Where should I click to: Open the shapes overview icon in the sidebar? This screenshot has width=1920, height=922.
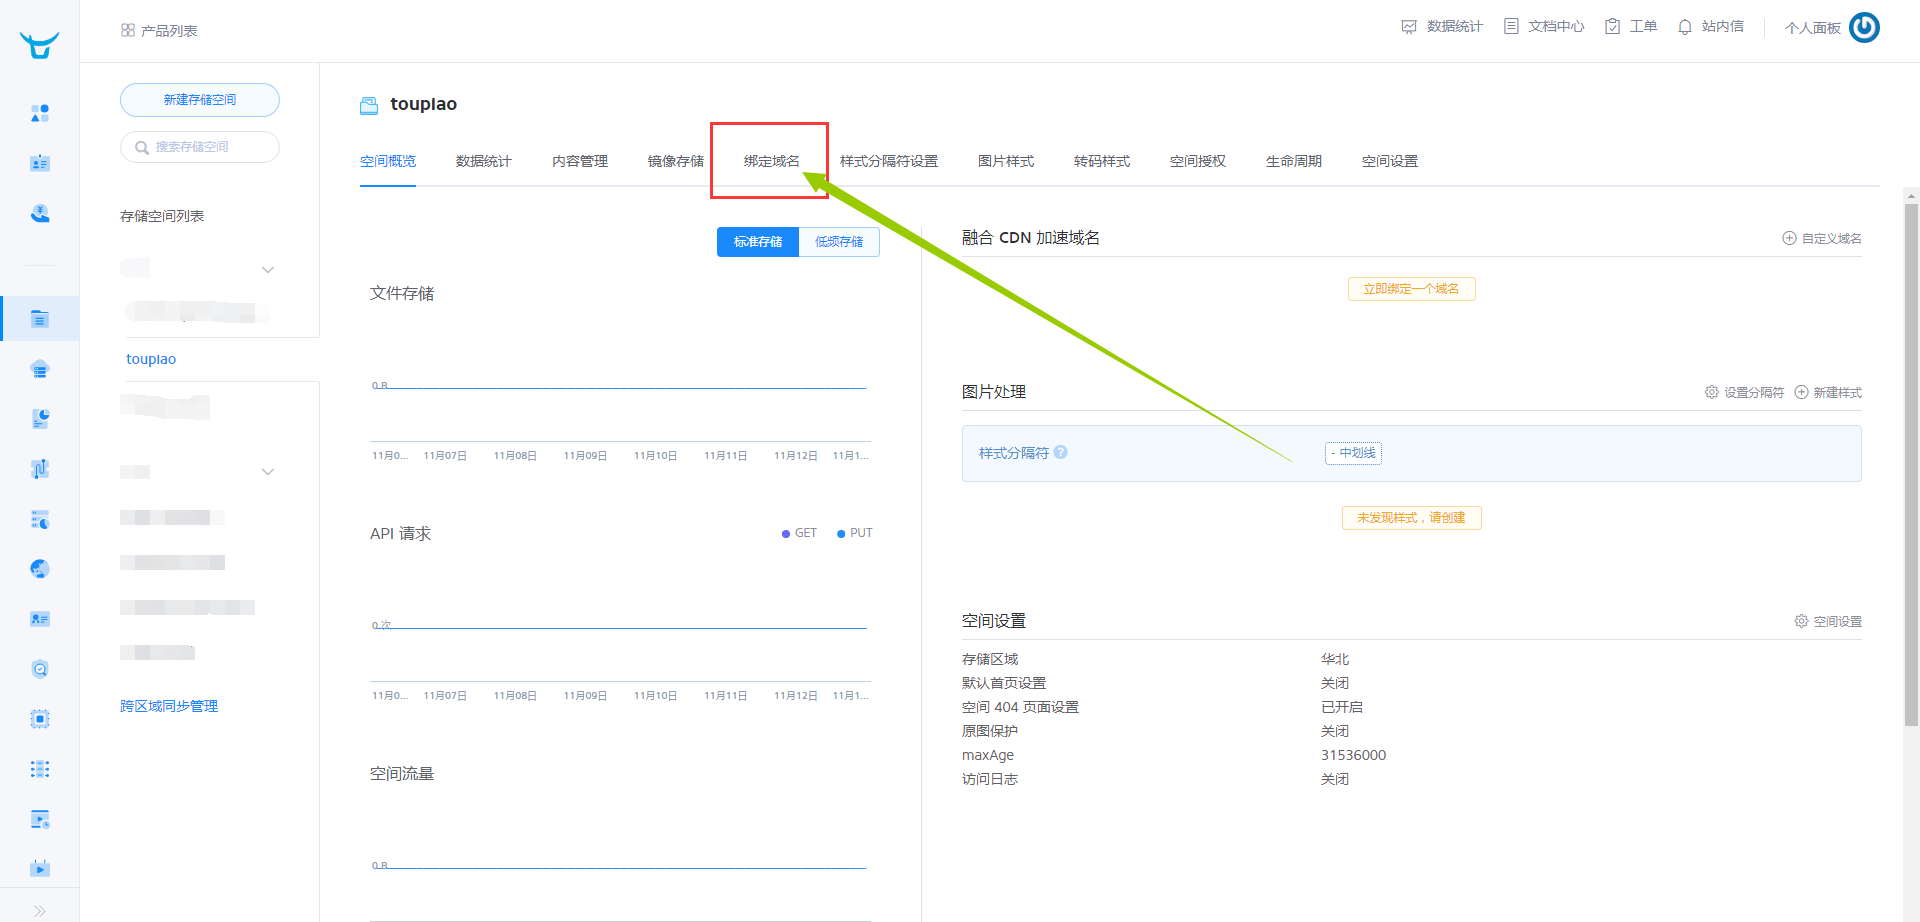(x=40, y=113)
